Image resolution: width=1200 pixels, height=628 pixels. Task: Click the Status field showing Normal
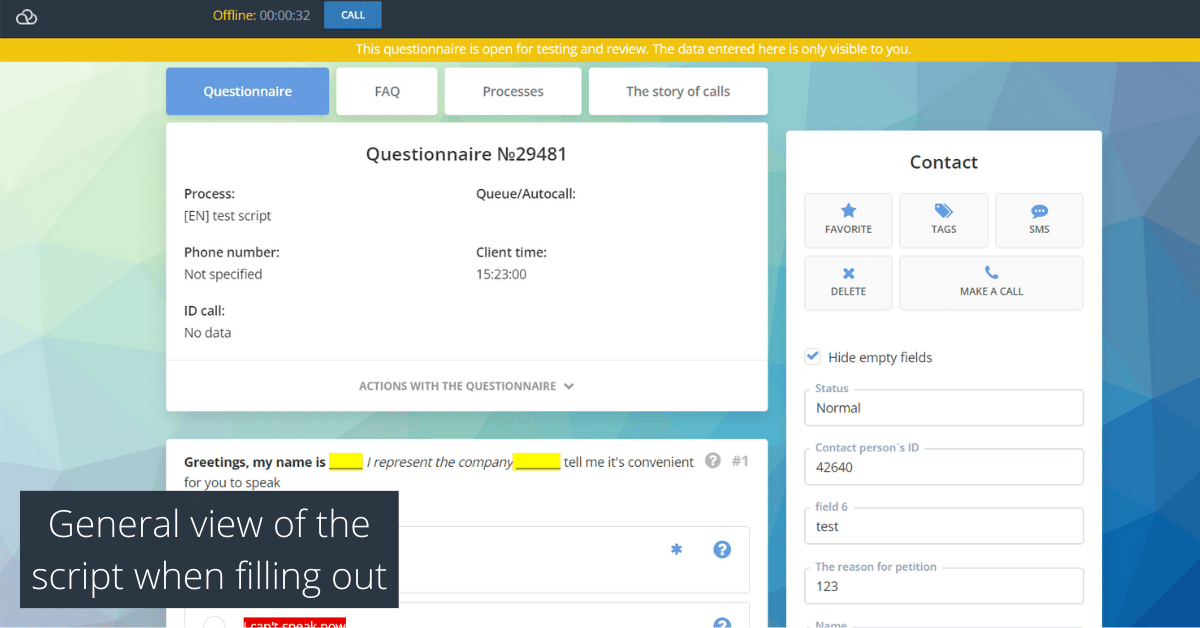coord(944,407)
